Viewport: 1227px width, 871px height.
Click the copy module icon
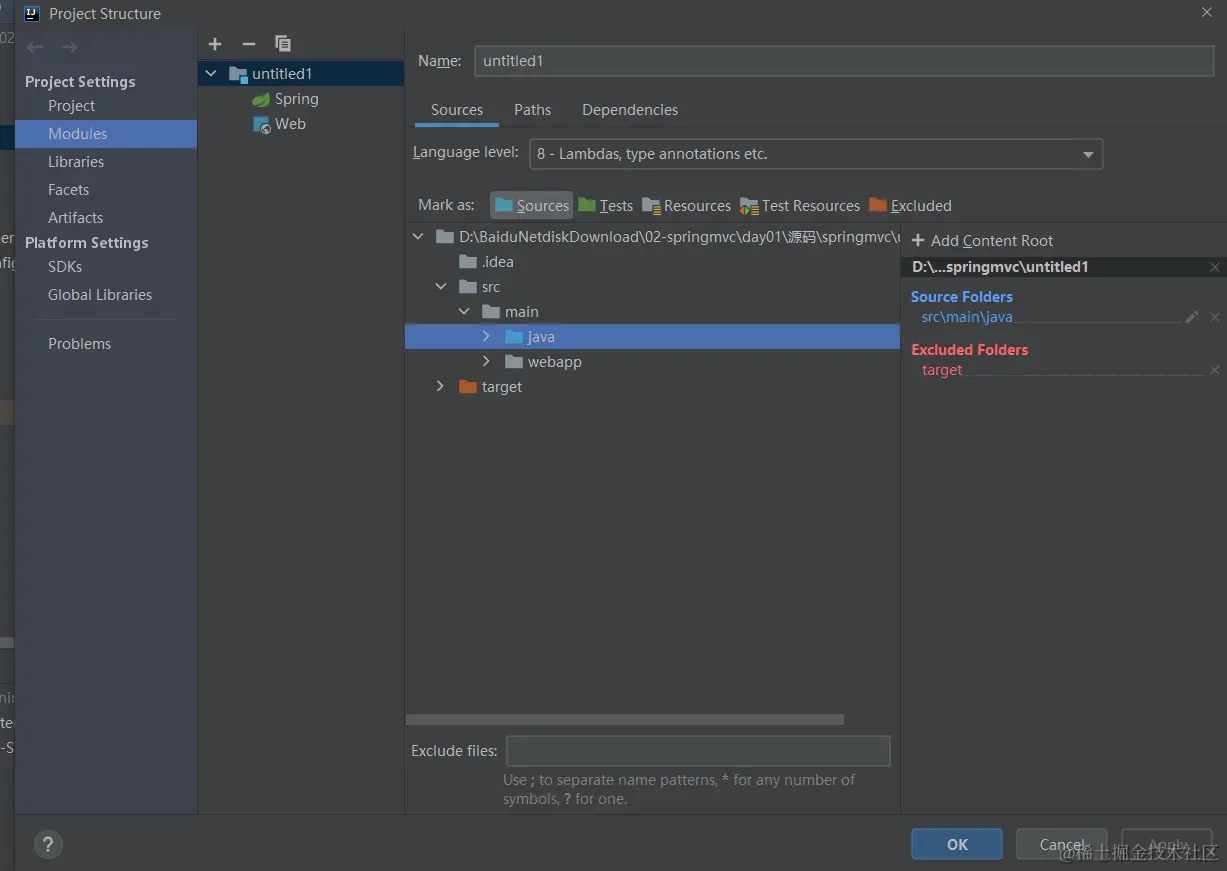(x=283, y=44)
